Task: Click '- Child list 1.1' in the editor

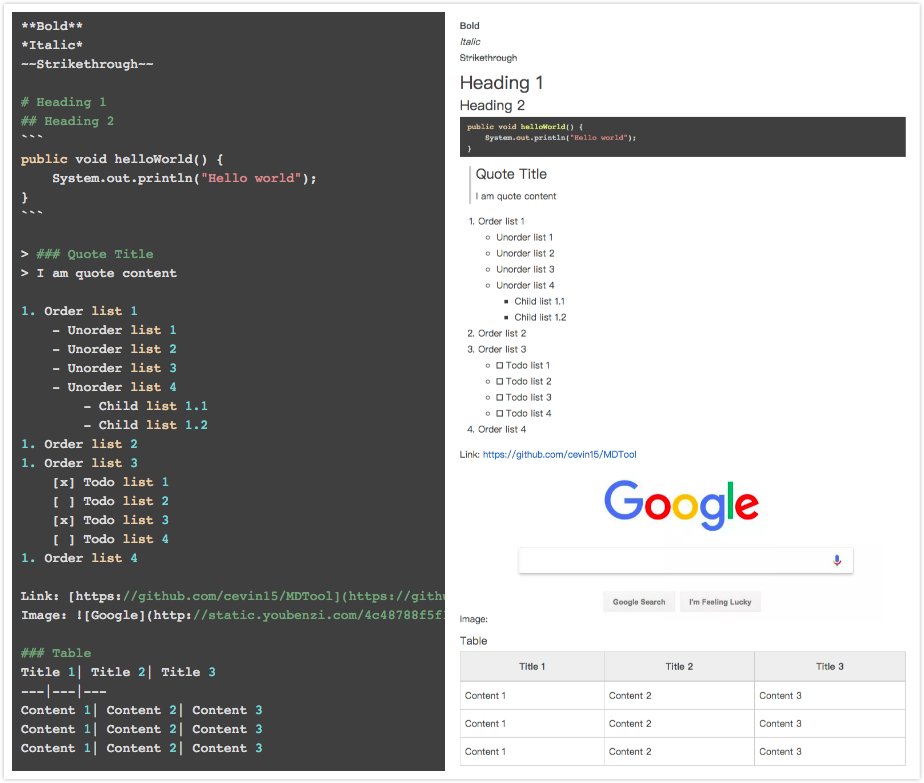Action: (146, 406)
